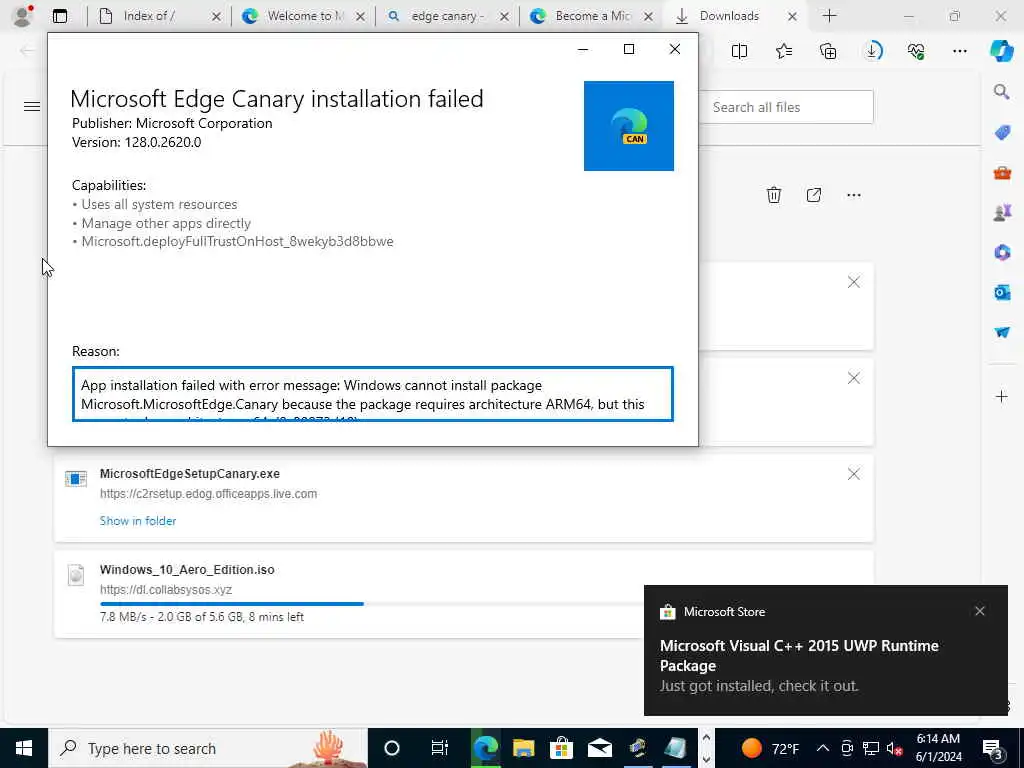
Task: Click the 'Search all files' field
Action: (x=786, y=107)
